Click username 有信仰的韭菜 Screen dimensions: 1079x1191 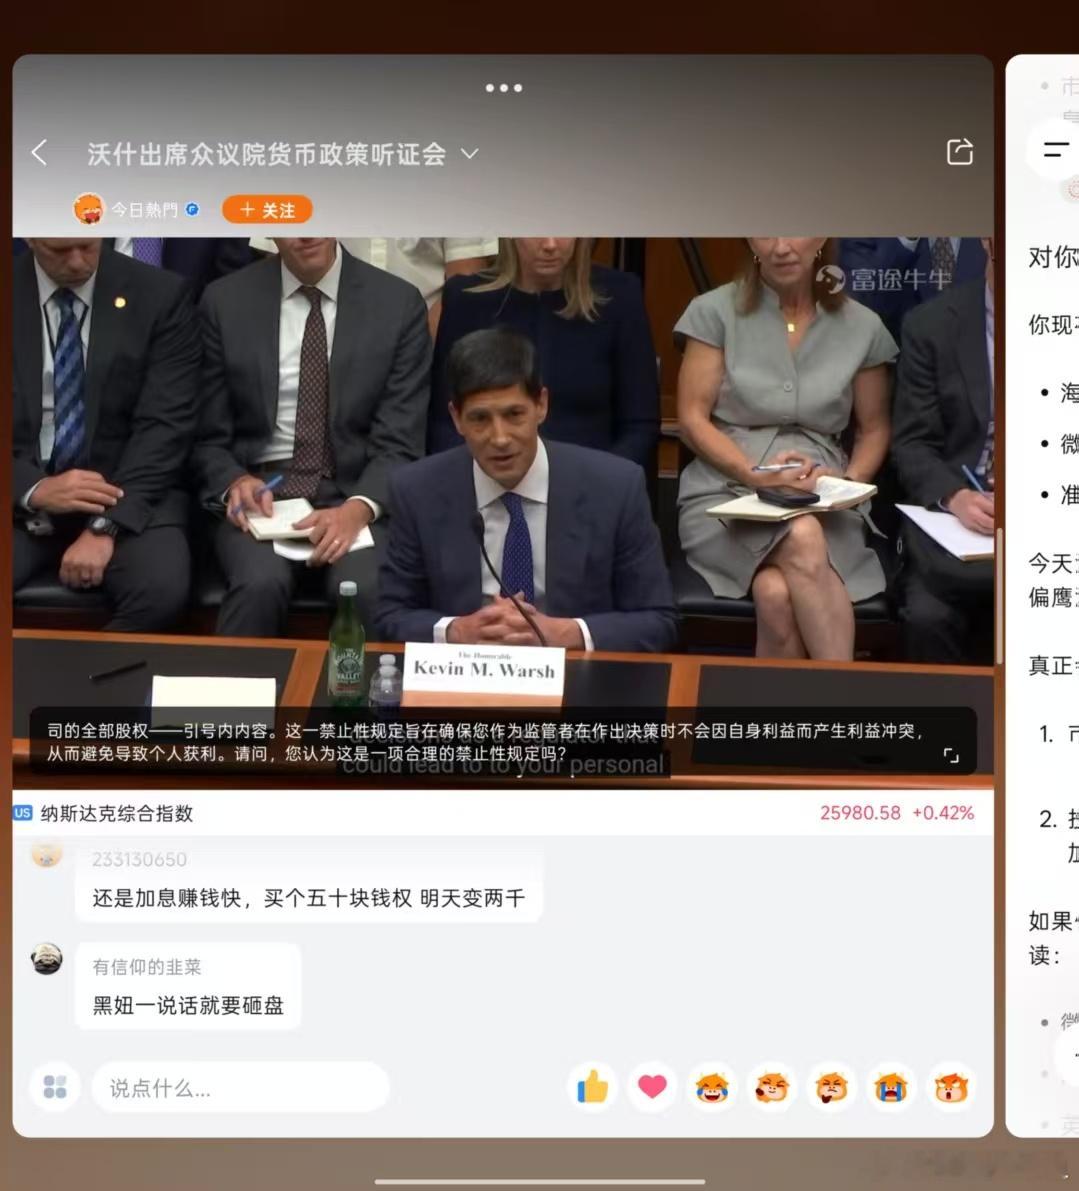coord(147,966)
